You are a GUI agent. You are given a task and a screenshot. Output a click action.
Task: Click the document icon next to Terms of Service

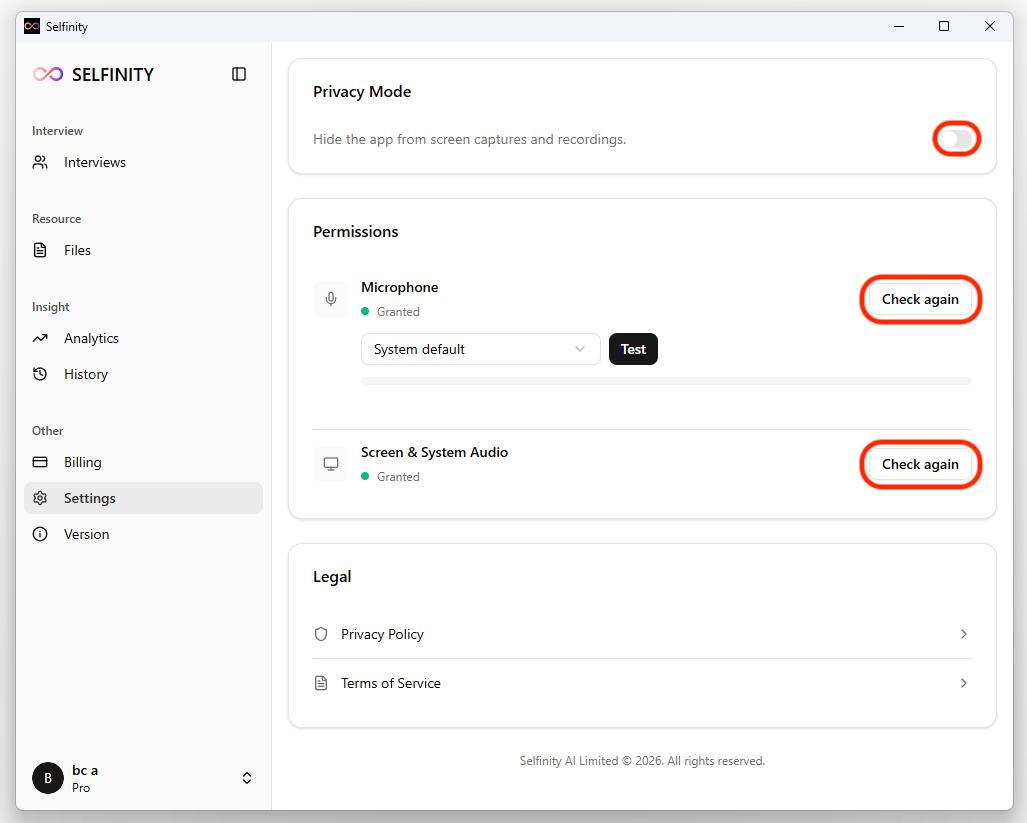pos(321,683)
